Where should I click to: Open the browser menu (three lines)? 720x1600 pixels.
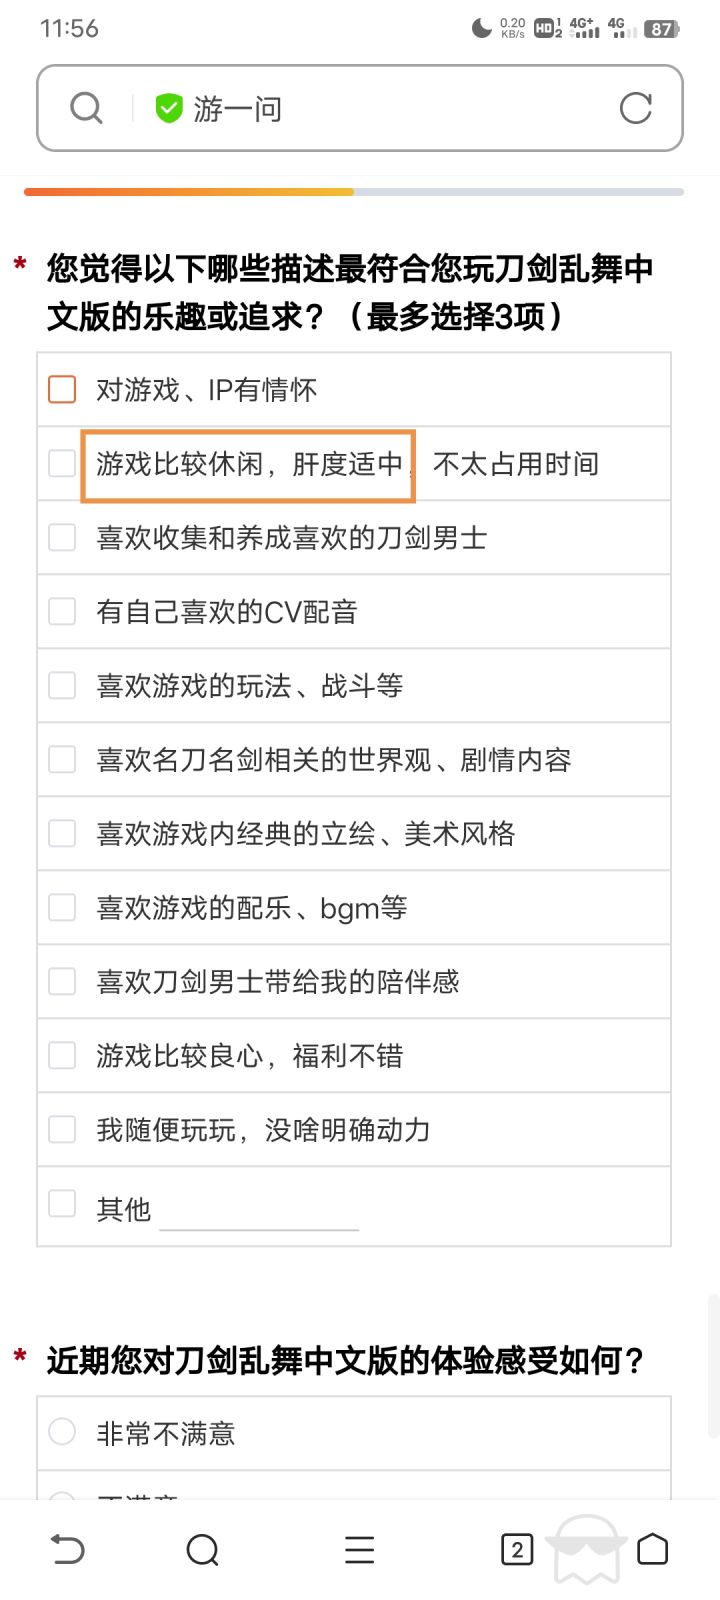[x=359, y=1550]
